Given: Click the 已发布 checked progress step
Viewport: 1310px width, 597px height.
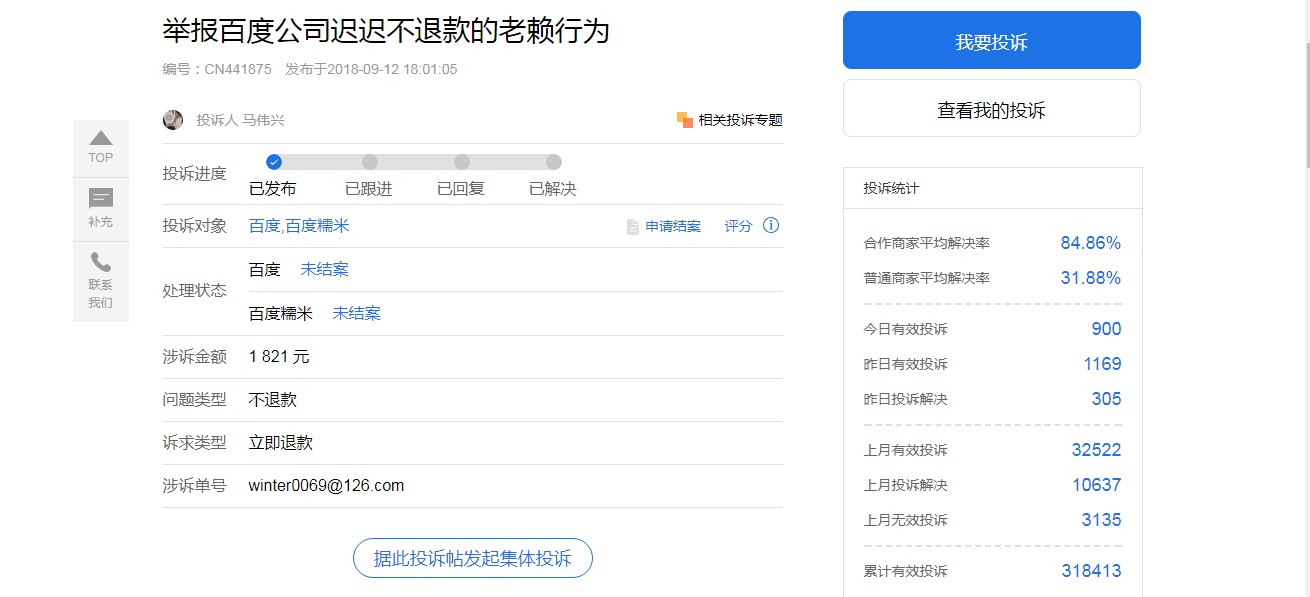Looking at the screenshot, I should click(274, 162).
